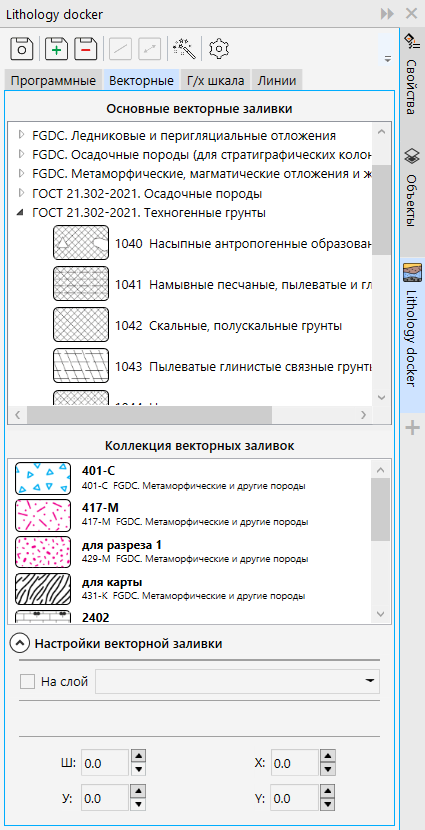
Task: Expand FGDC Ледниковые и перигляциальные отложения
Action: click(x=21, y=135)
